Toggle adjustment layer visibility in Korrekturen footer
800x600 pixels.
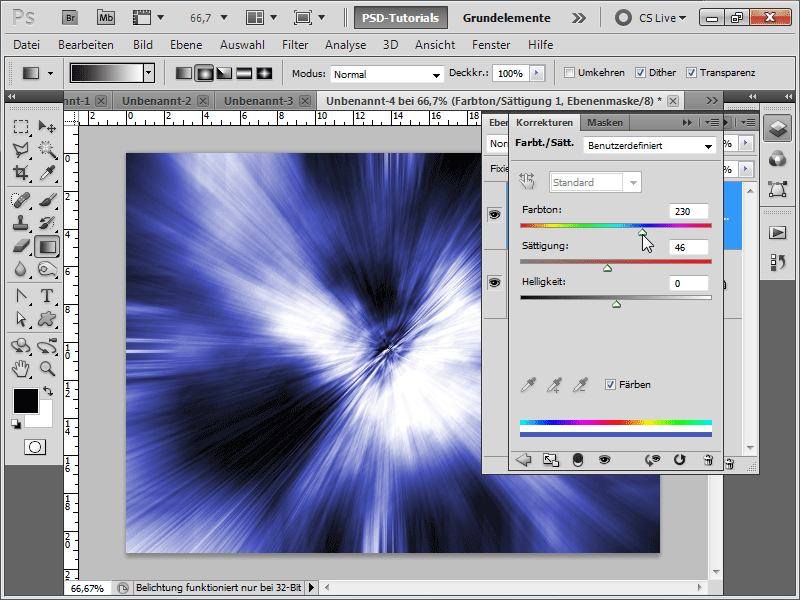click(605, 460)
